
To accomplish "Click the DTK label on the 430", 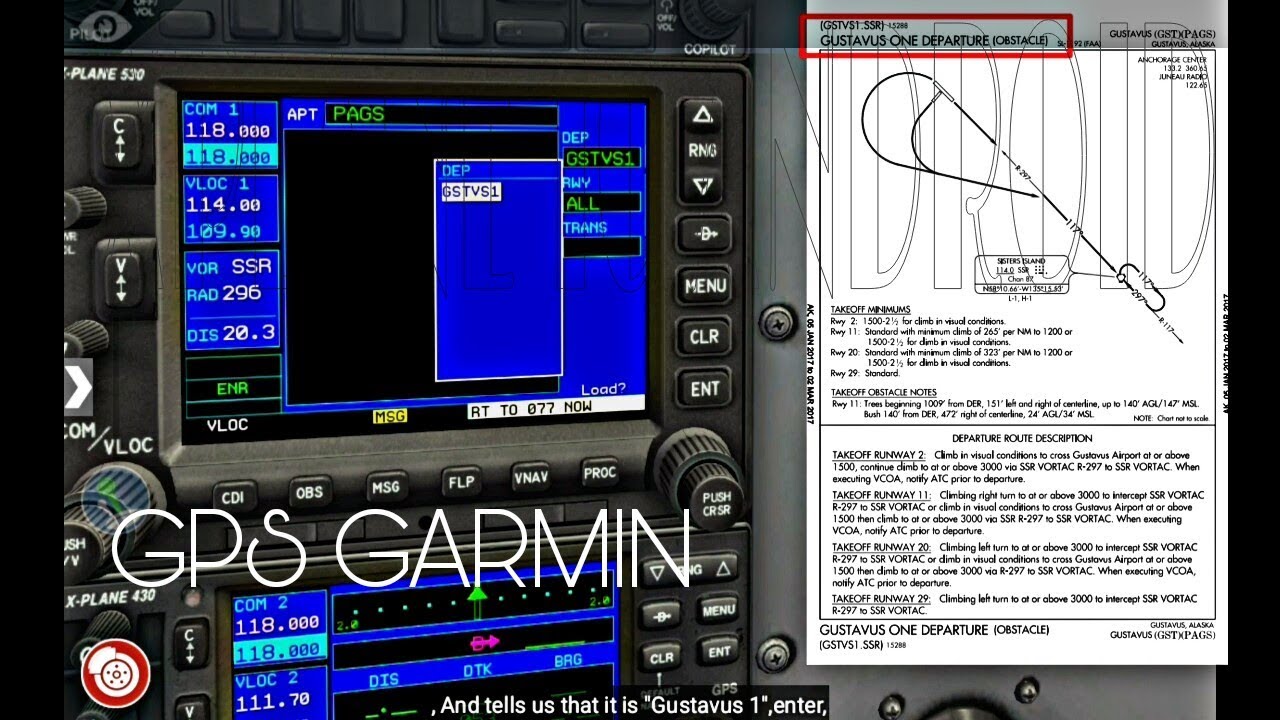I will [x=477, y=672].
